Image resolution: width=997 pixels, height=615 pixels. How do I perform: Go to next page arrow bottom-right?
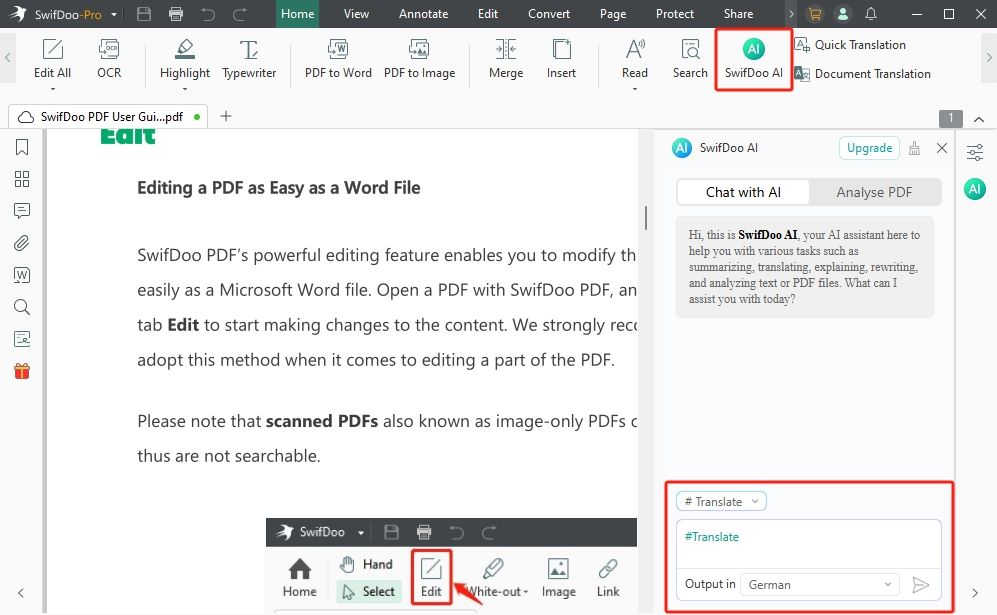tap(975, 593)
